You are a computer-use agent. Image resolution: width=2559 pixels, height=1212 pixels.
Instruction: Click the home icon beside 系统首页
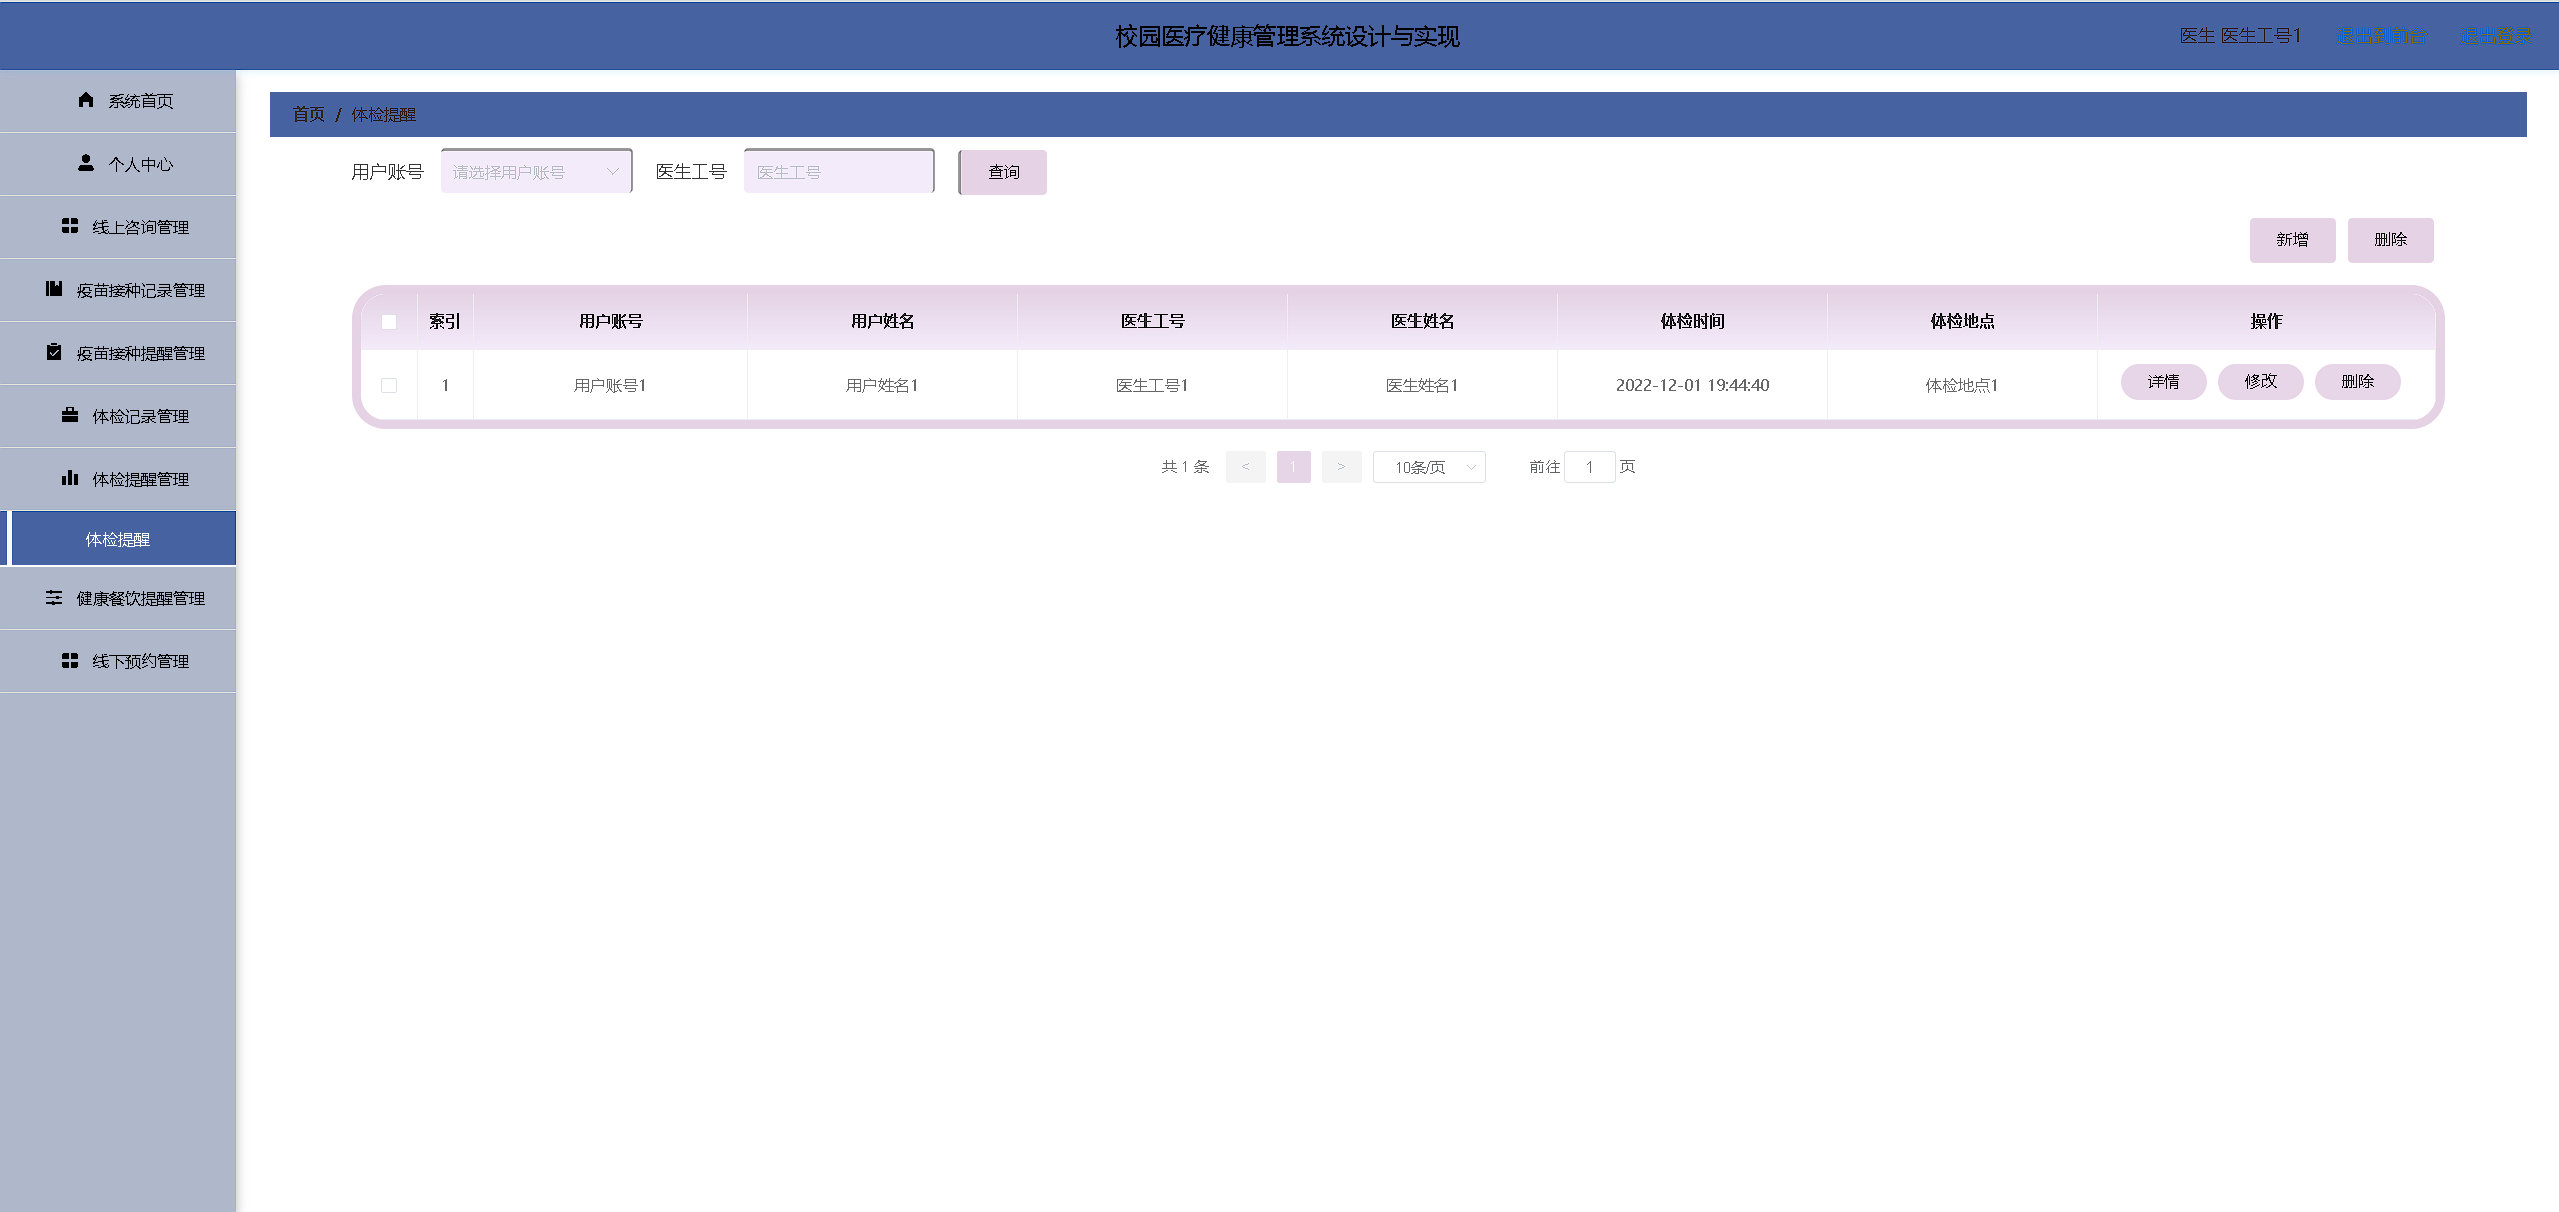point(86,100)
